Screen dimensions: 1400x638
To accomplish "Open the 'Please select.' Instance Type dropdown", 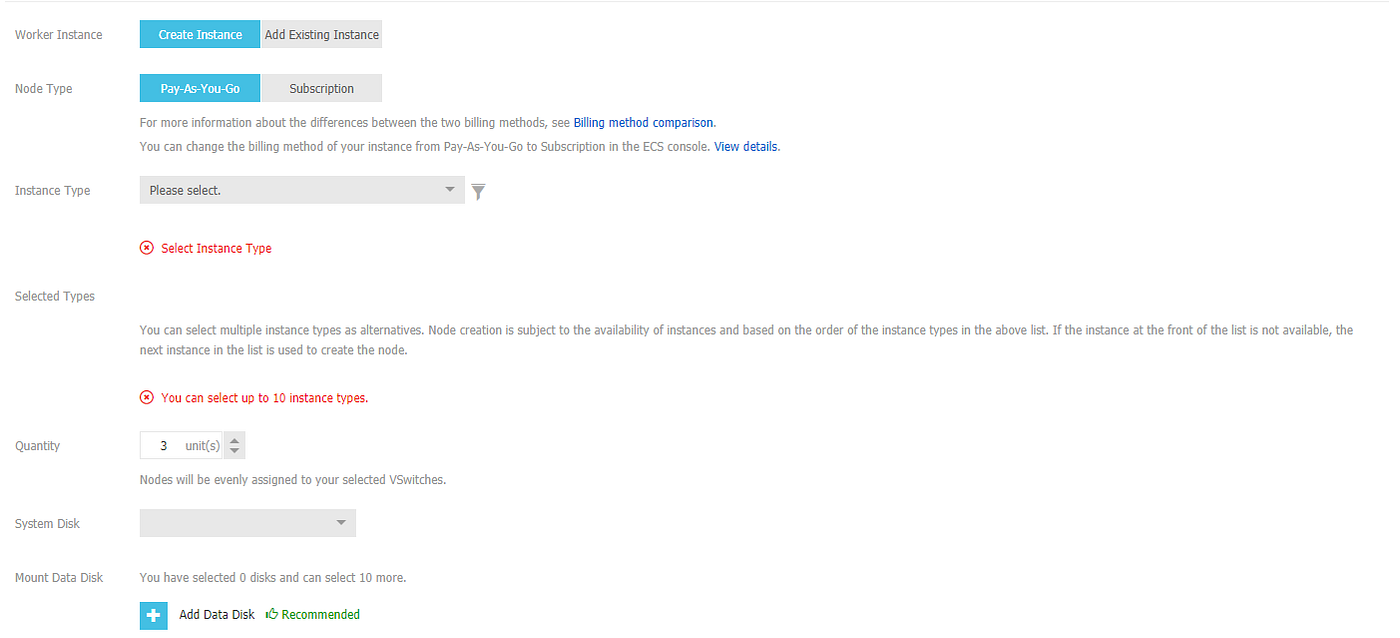I will pyautogui.click(x=302, y=190).
